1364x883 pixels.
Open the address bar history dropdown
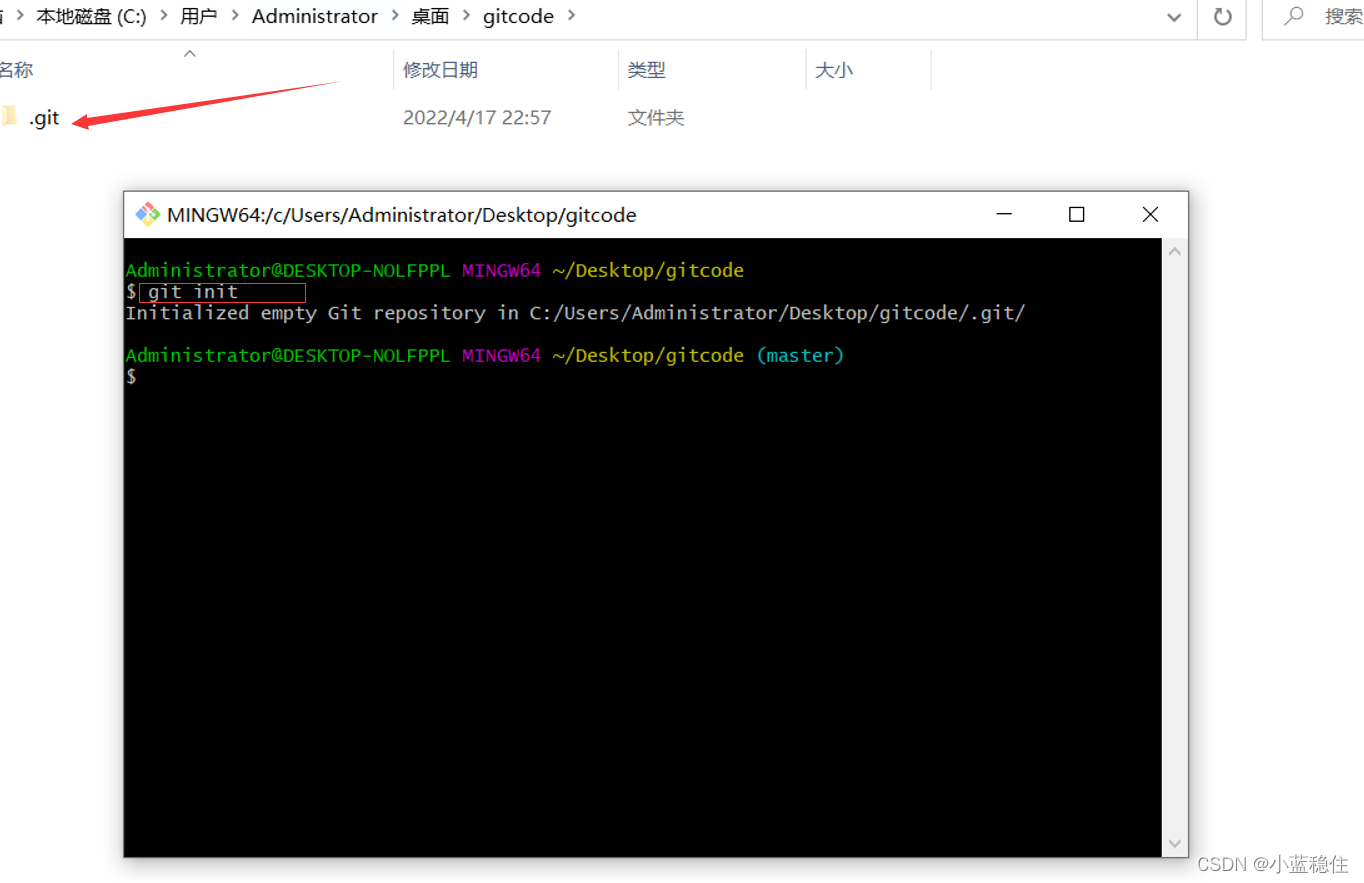coord(1175,17)
